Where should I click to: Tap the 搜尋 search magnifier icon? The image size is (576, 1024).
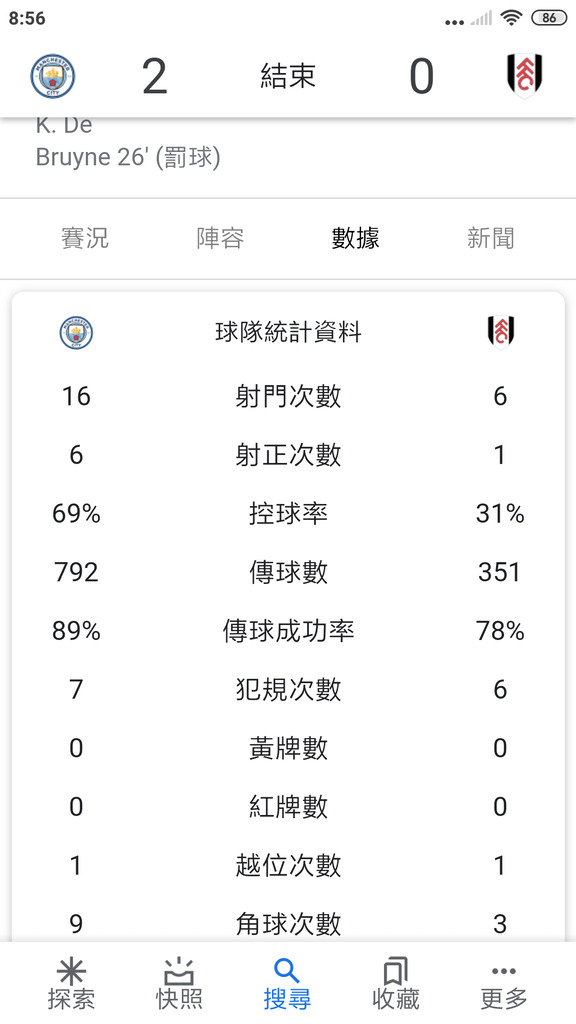tap(287, 971)
